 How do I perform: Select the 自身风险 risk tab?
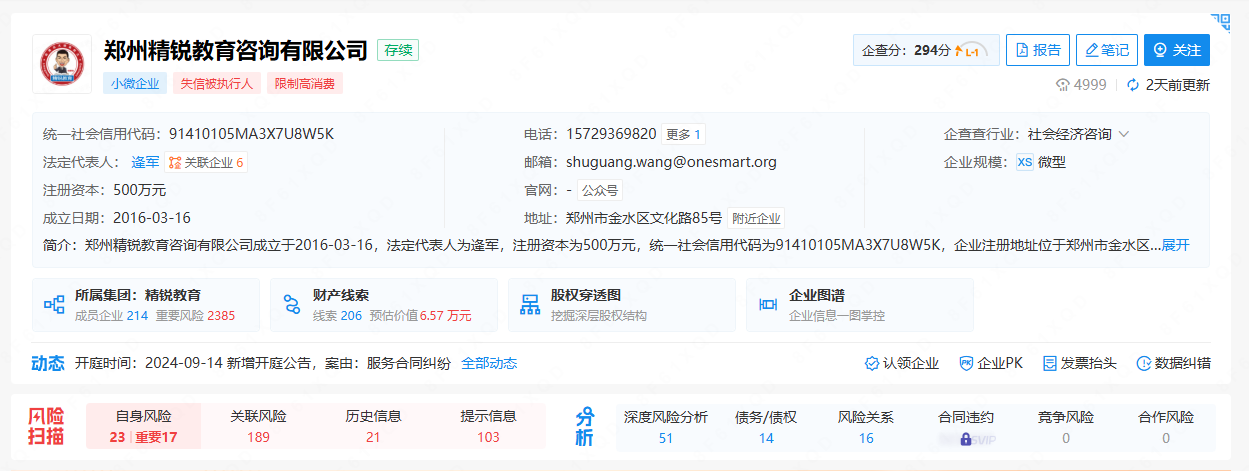143,426
